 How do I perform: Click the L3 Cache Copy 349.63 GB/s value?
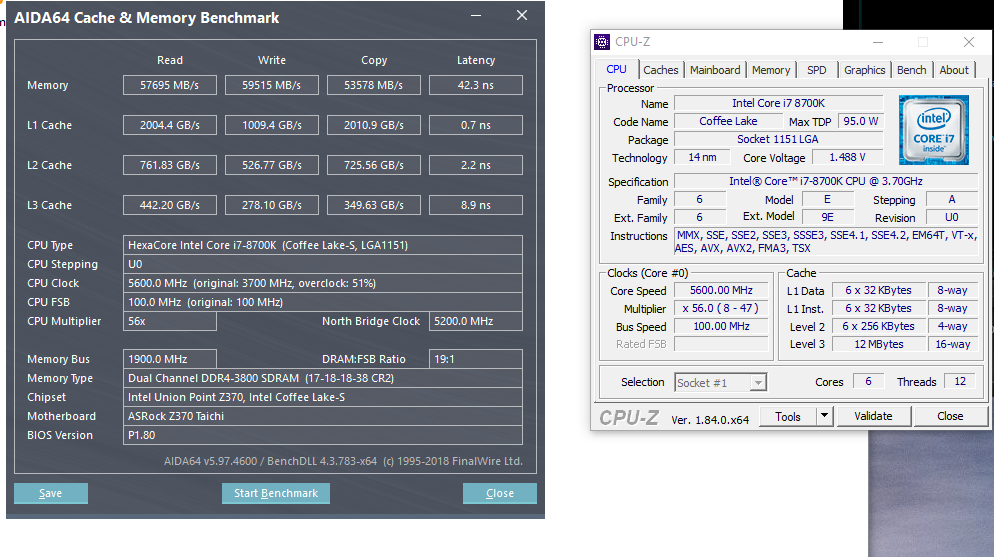click(374, 205)
